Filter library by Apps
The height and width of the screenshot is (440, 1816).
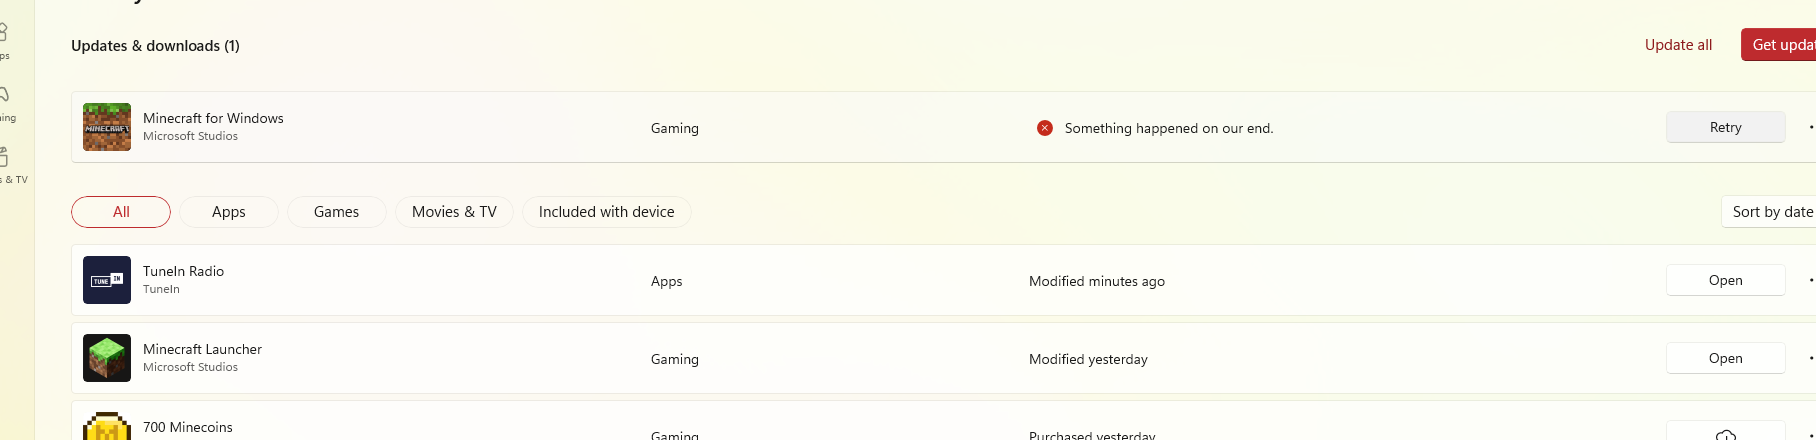pyautogui.click(x=229, y=212)
